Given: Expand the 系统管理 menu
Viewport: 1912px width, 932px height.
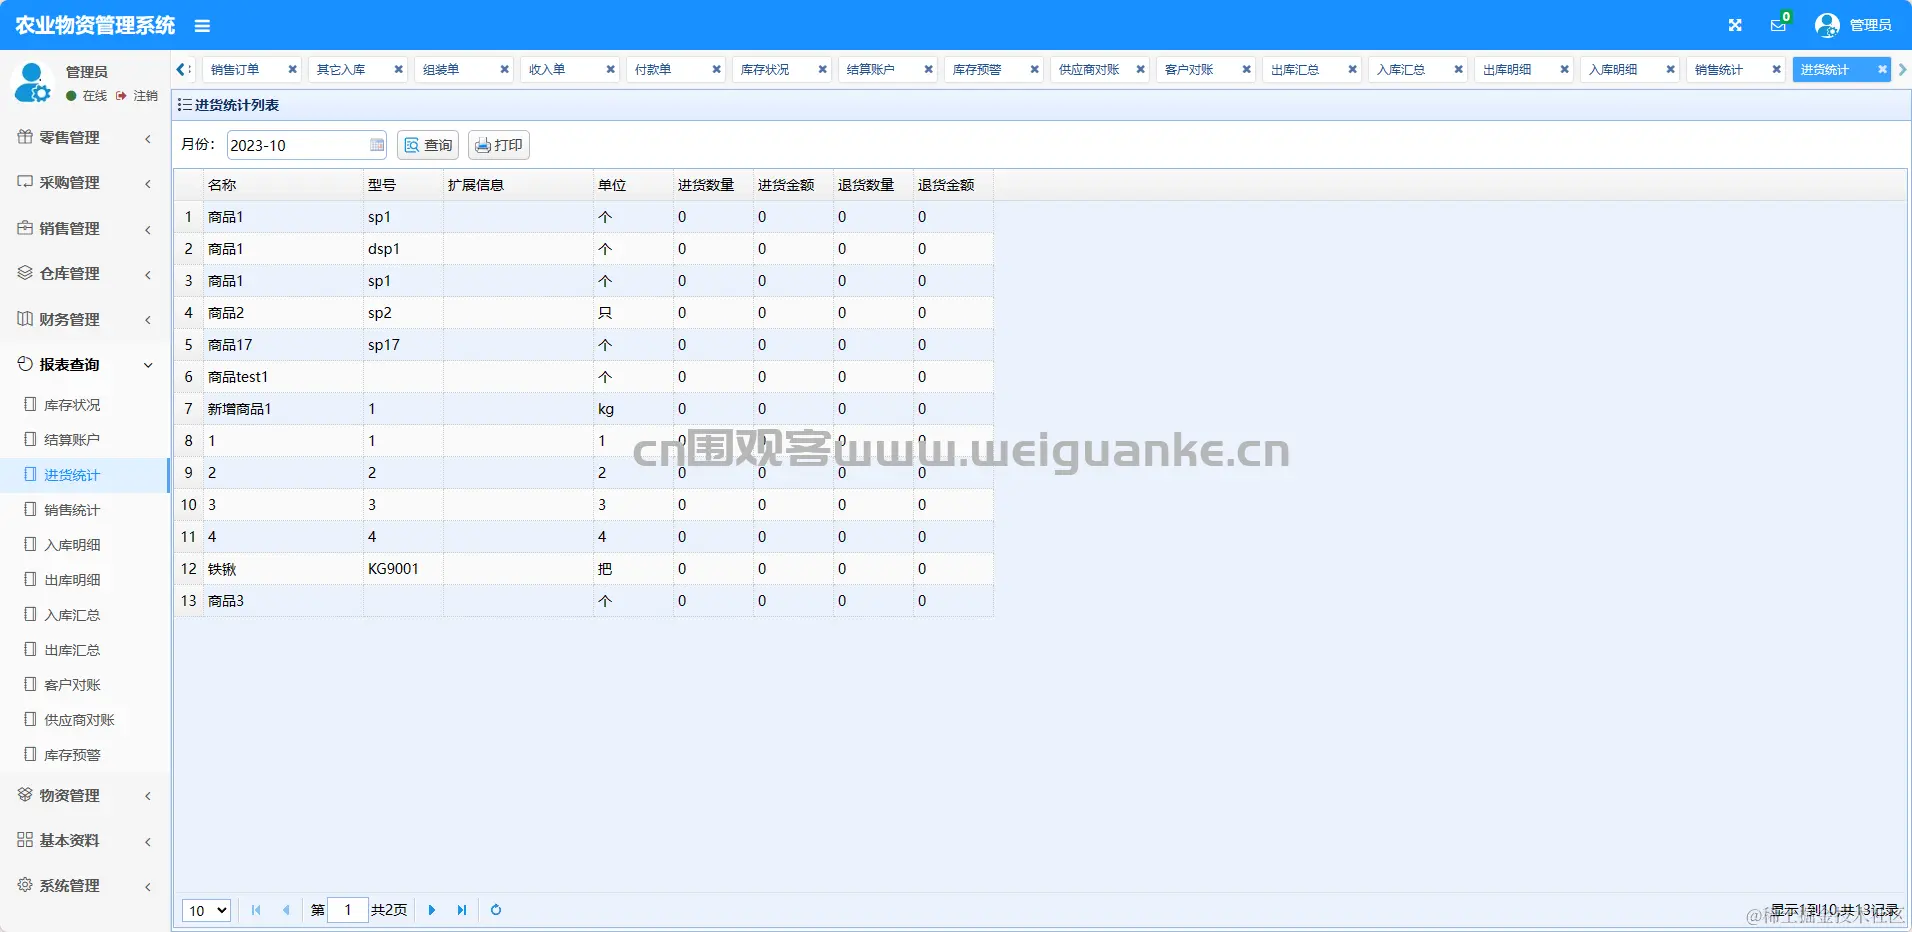Looking at the screenshot, I should [x=84, y=885].
